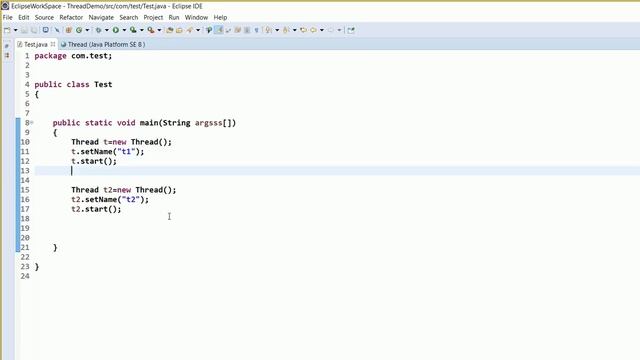Click the Last Edit Location icon
Screen dimensions: 640x360
[x=303, y=30]
